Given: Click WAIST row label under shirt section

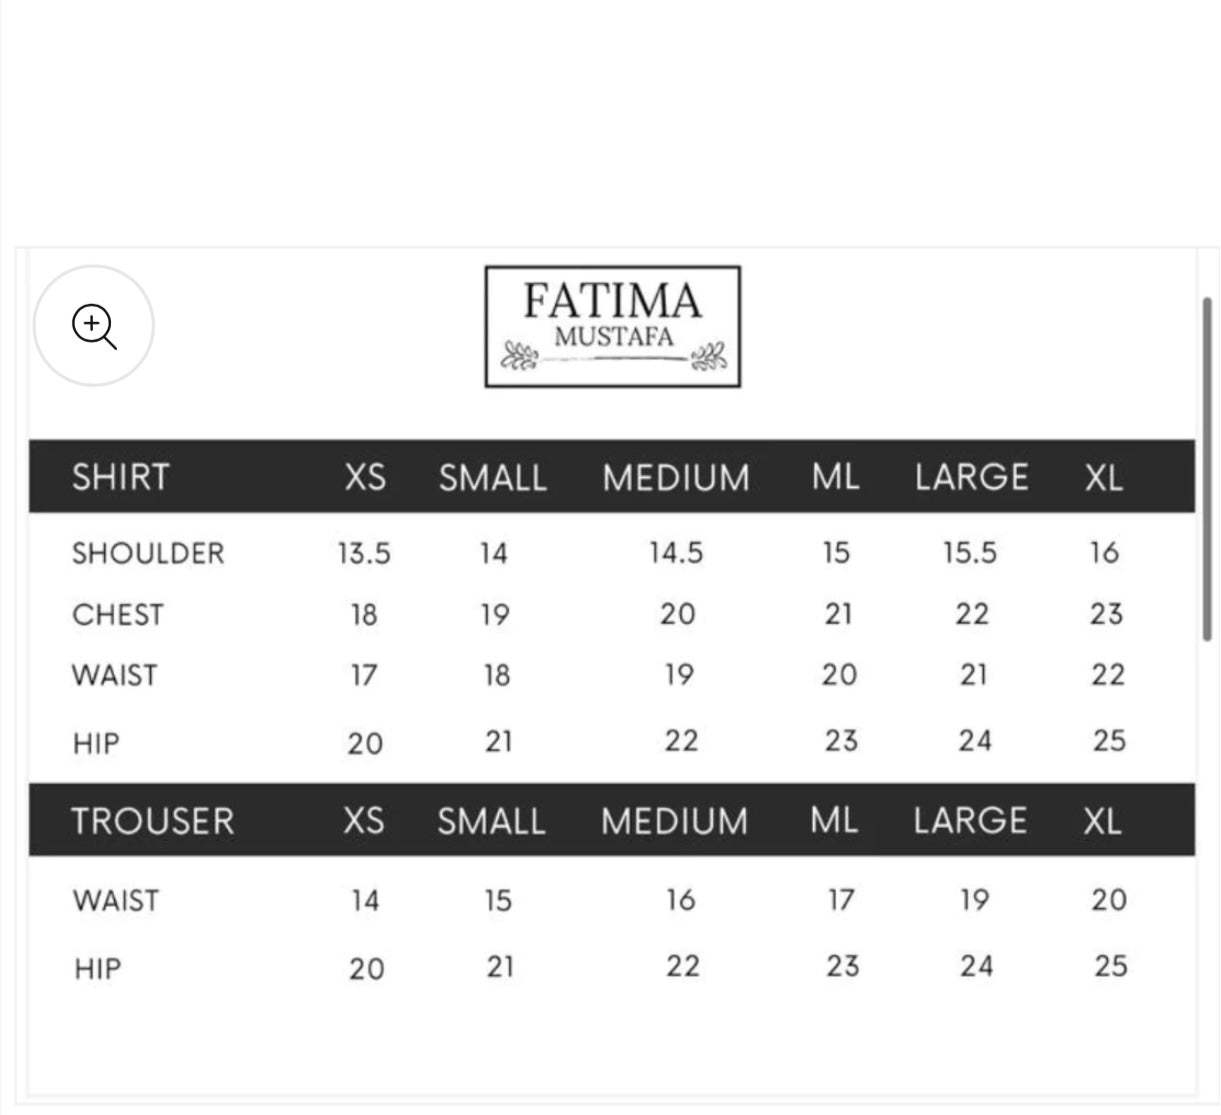Looking at the screenshot, I should (x=114, y=675).
